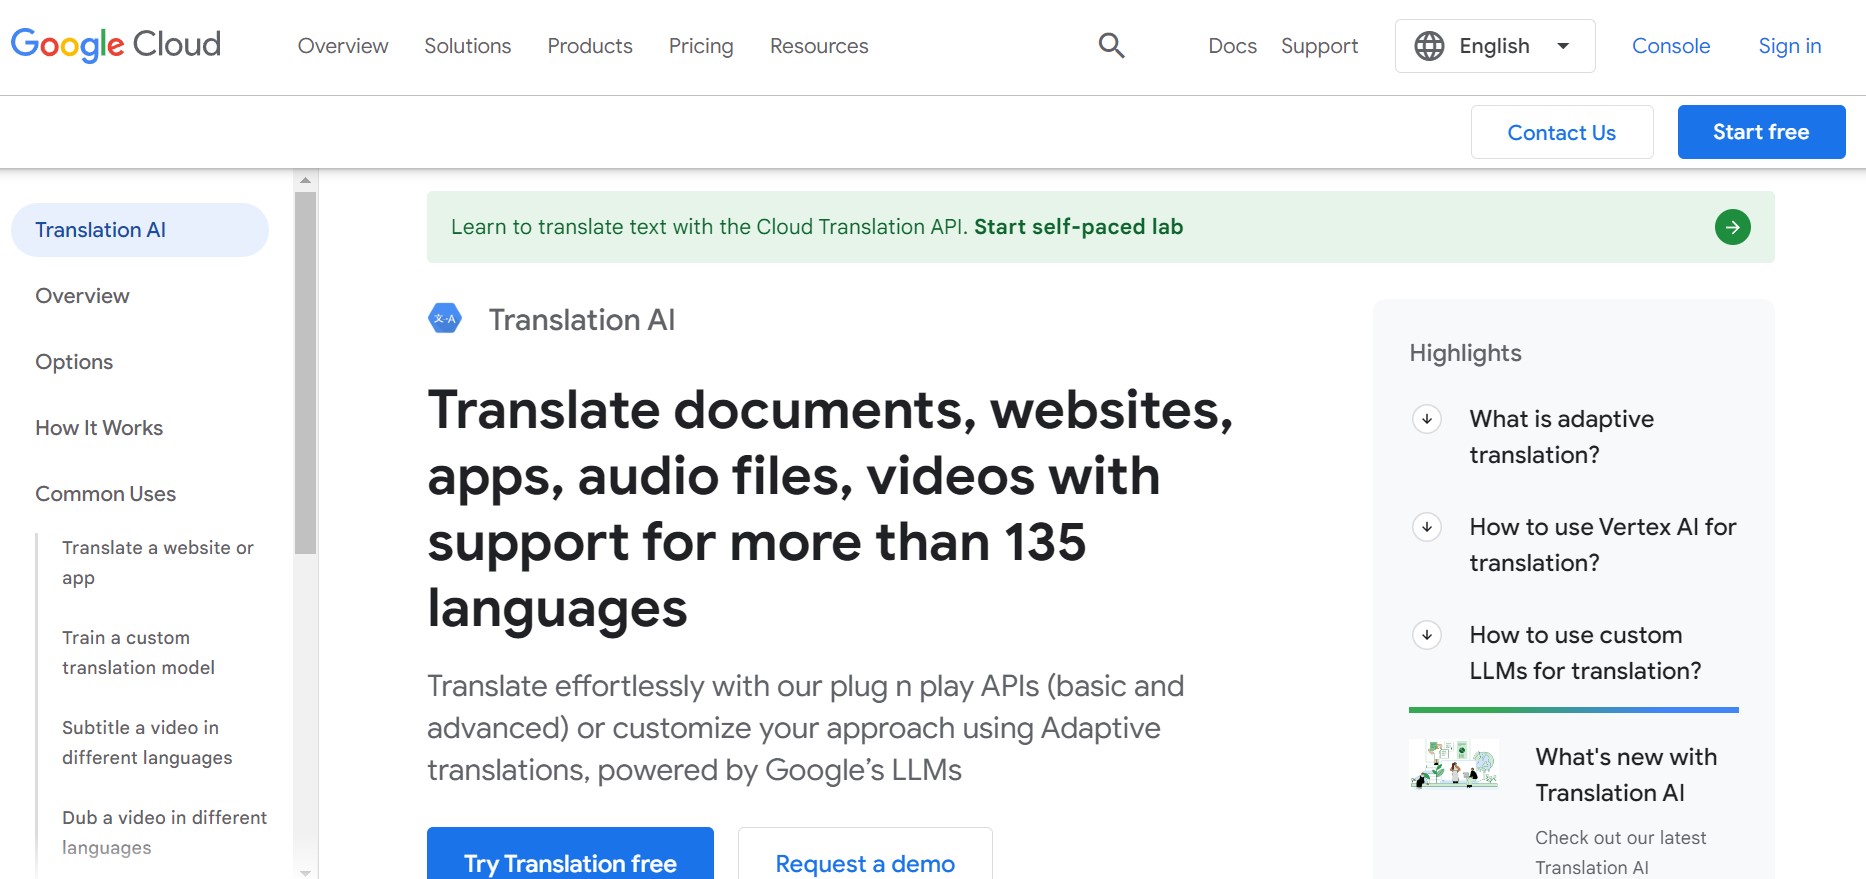Screen dimensions: 1866x879
Task: Open 'Translate a website or app' sidebar link
Action: (158, 563)
